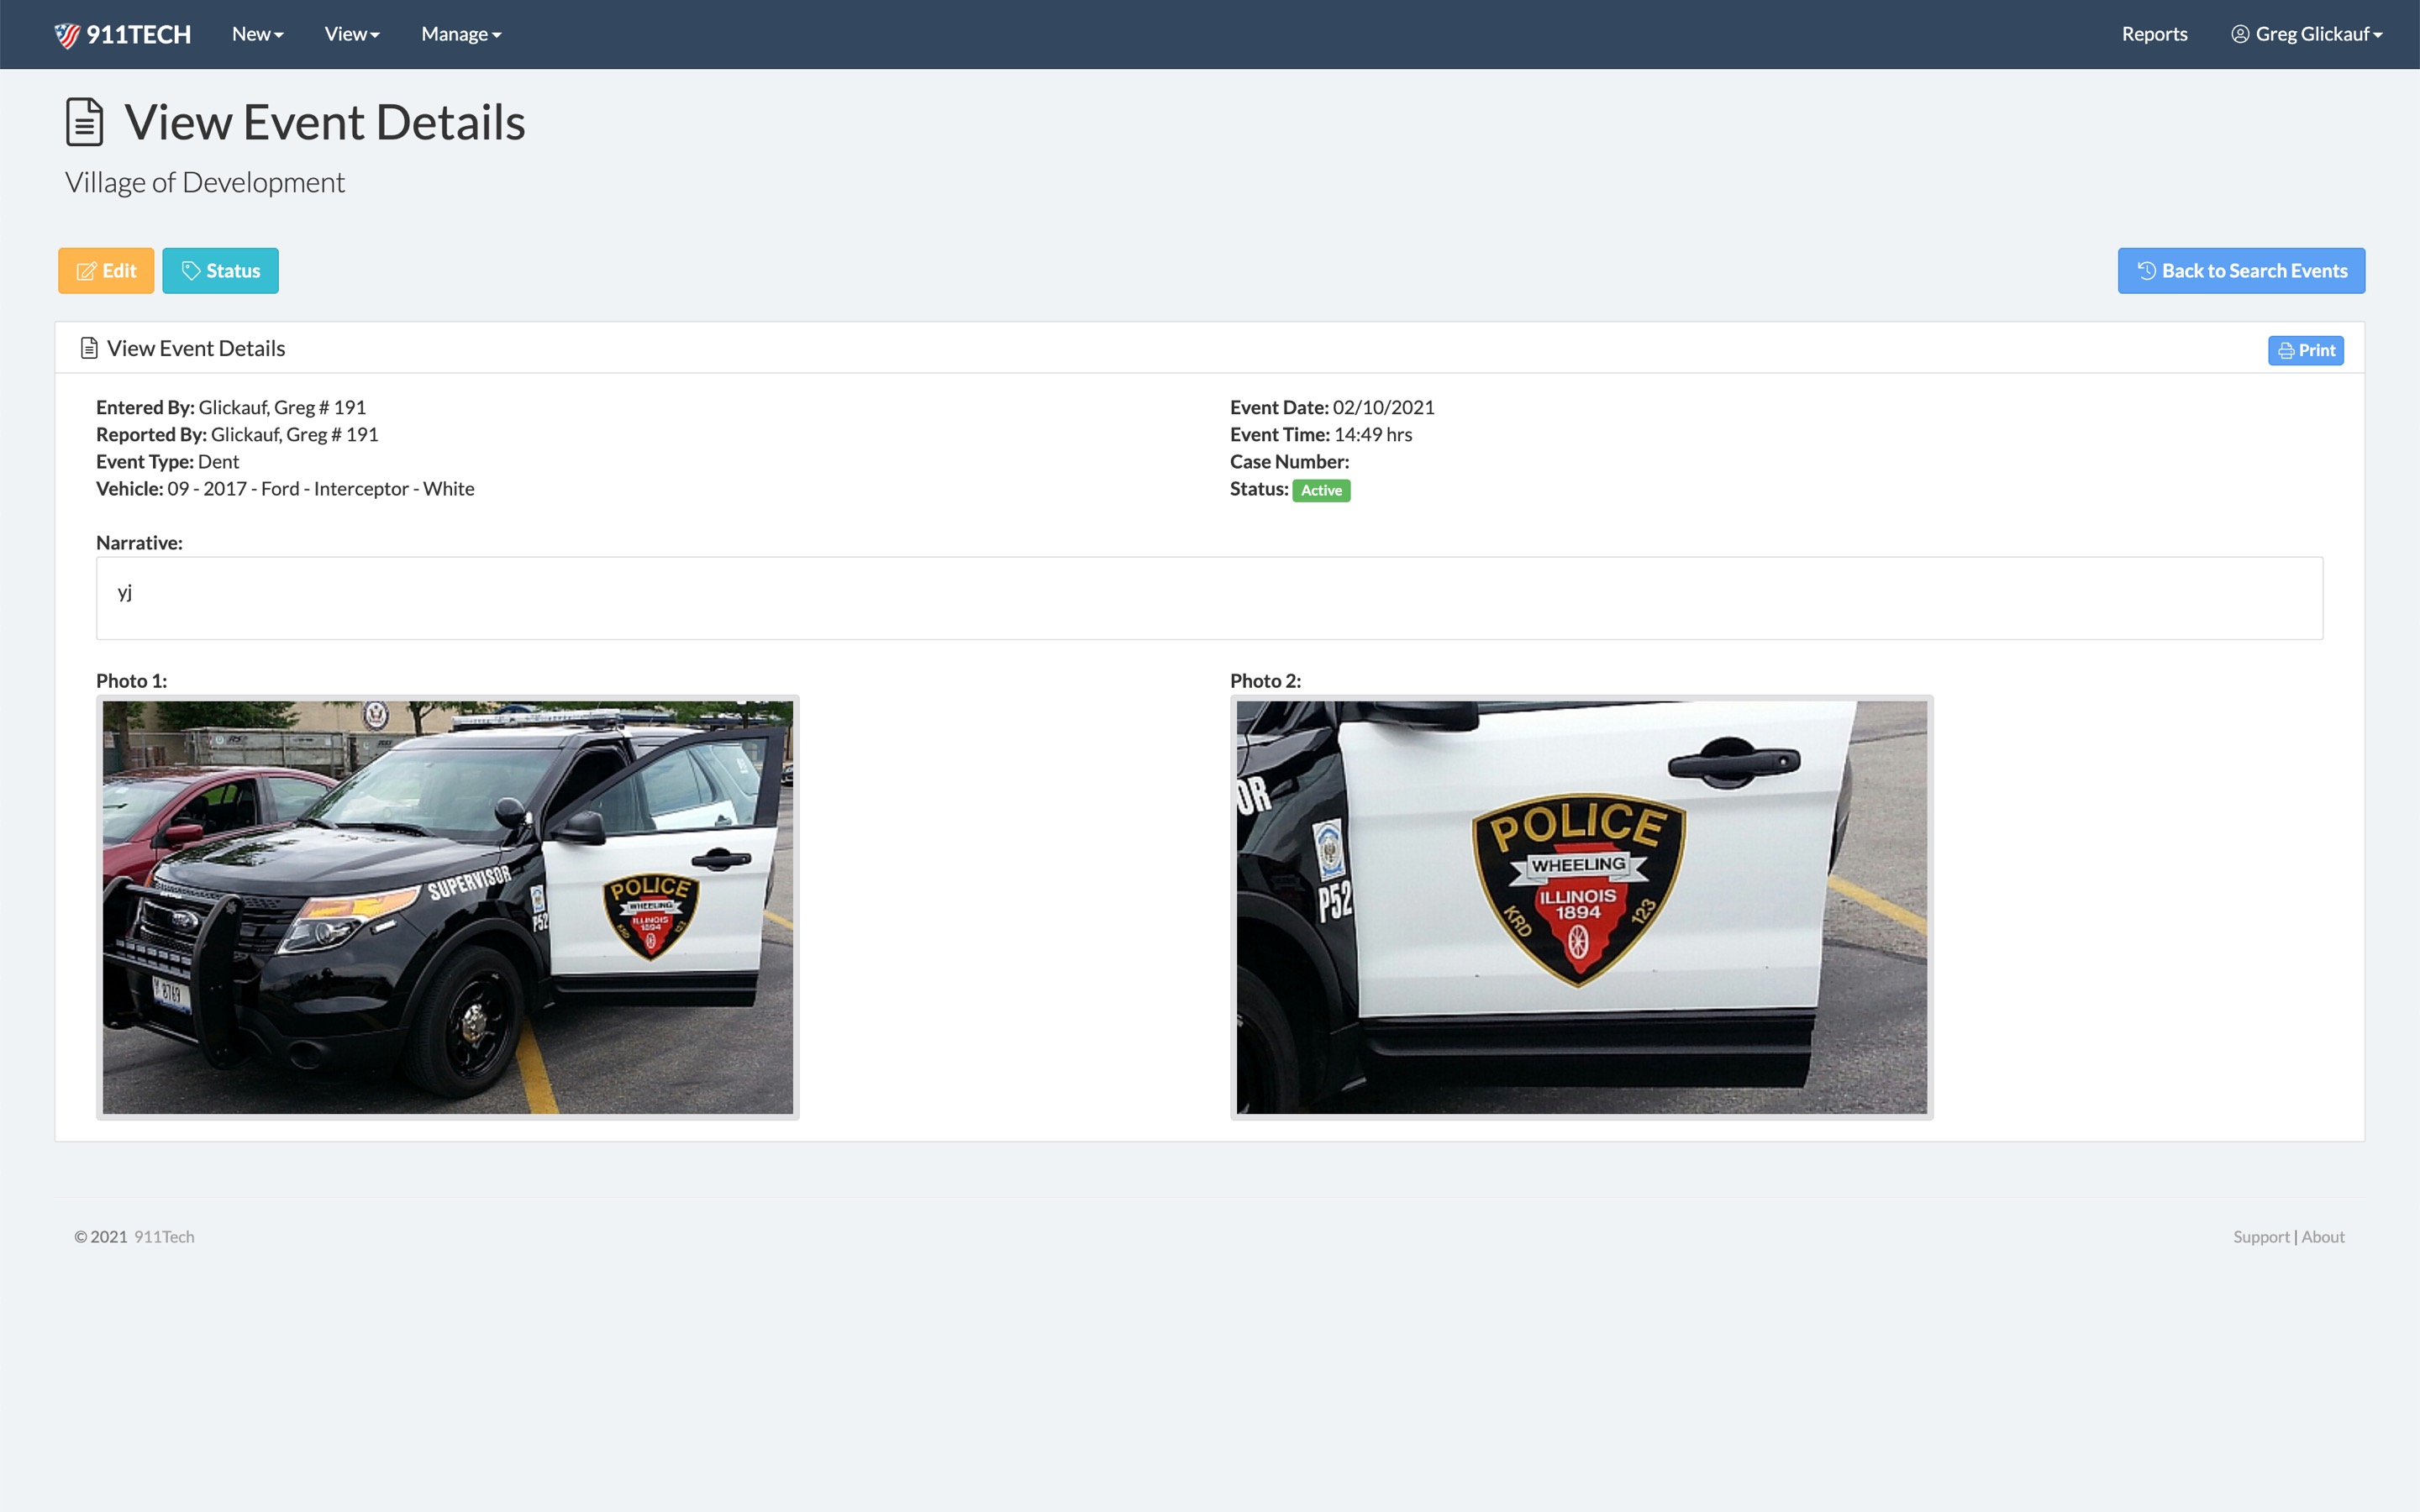The image size is (2420, 1512).
Task: Follow the Support footer link
Action: pyautogui.click(x=2260, y=1237)
